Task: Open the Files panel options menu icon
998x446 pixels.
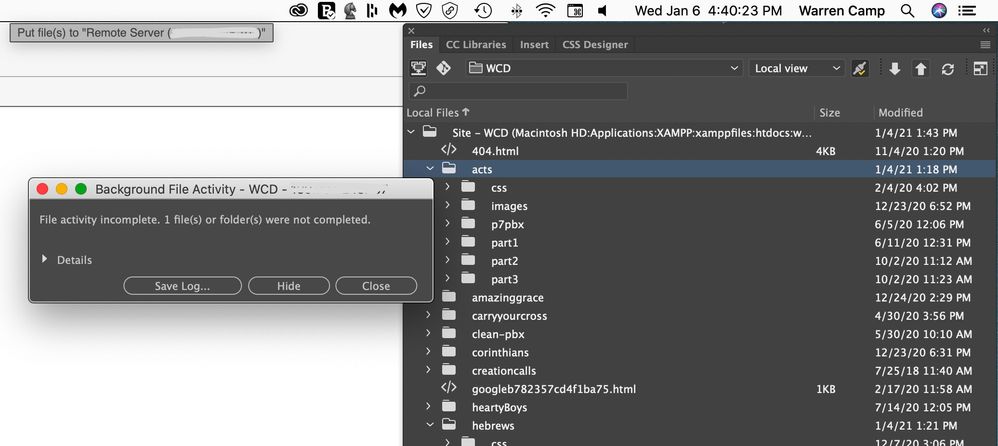Action: click(x=985, y=45)
